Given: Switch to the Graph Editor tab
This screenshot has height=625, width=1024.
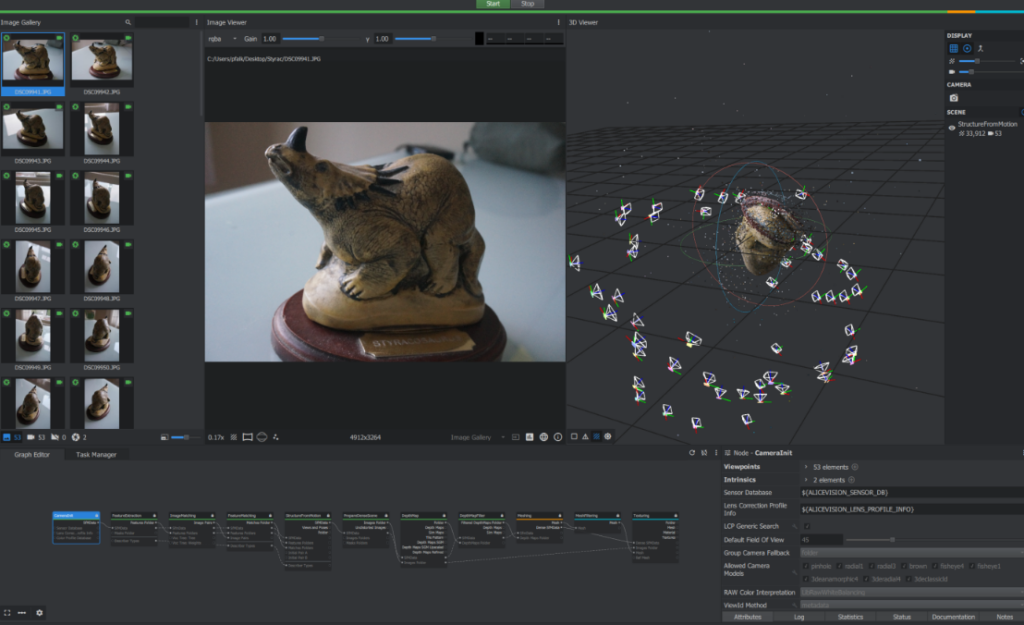Looking at the screenshot, I should click(x=32, y=455).
